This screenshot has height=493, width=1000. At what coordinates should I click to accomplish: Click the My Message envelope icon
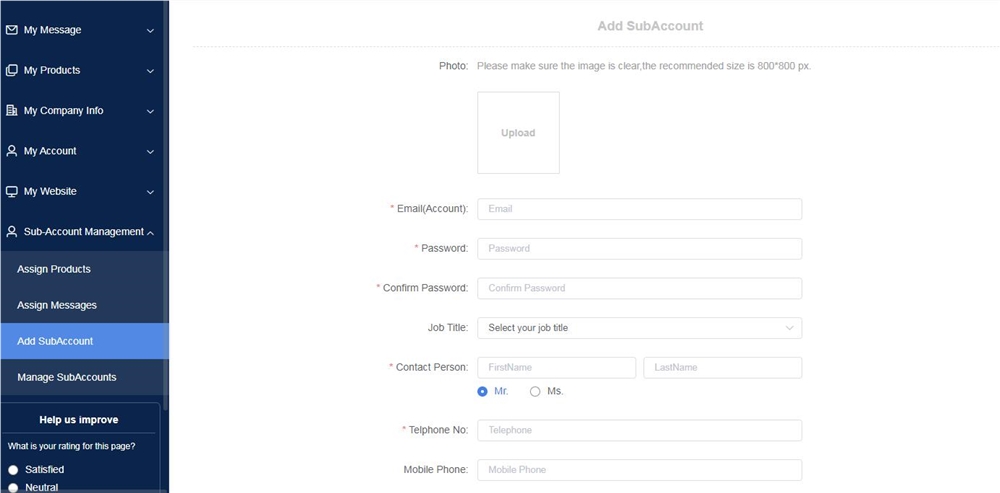pyautogui.click(x=11, y=30)
